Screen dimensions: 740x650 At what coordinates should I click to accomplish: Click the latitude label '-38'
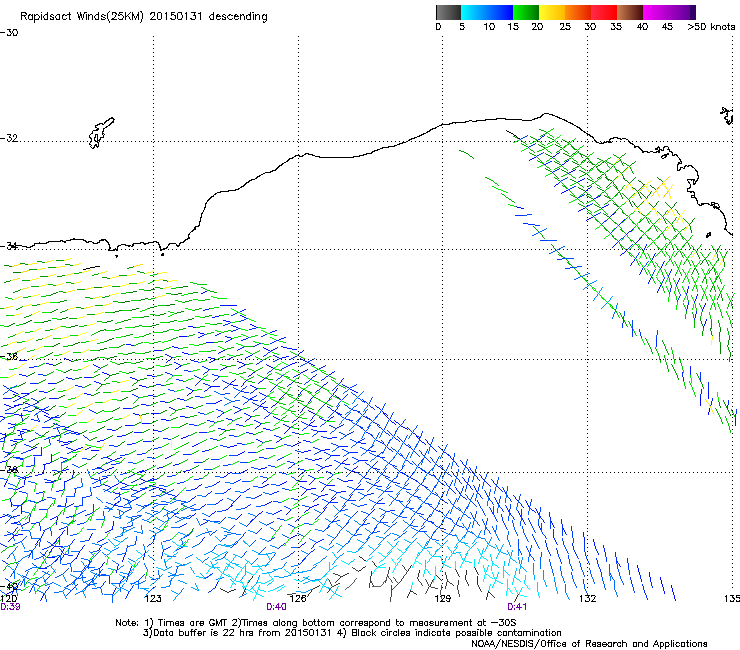(x=9, y=470)
